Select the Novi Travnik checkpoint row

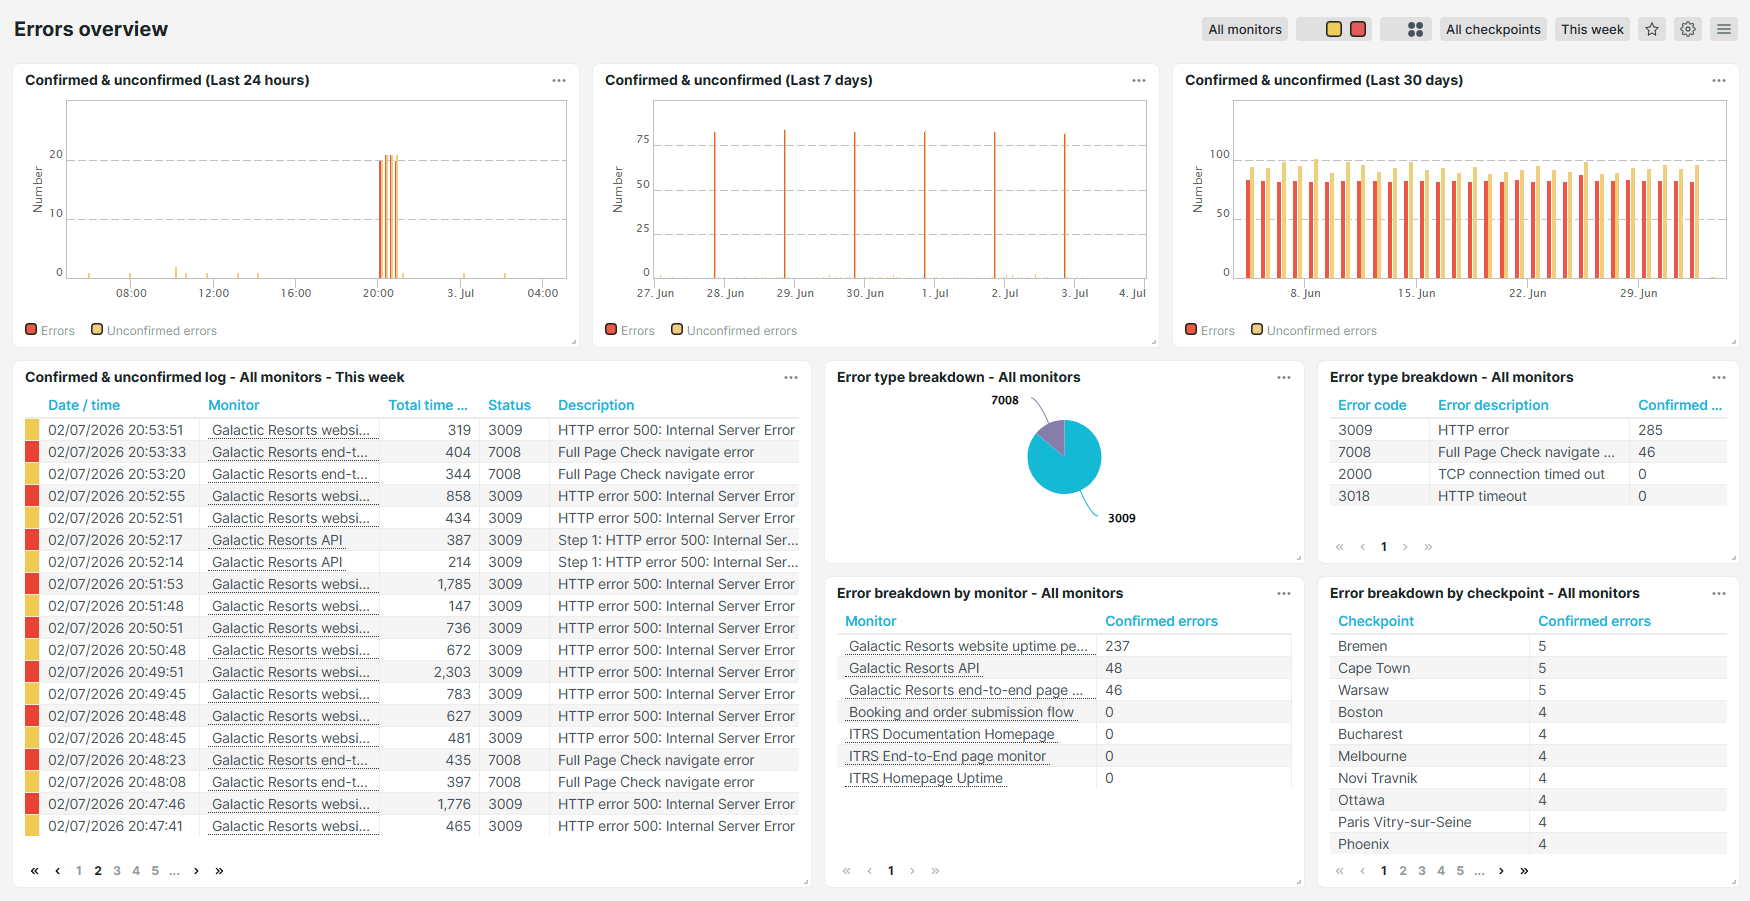[1528, 778]
